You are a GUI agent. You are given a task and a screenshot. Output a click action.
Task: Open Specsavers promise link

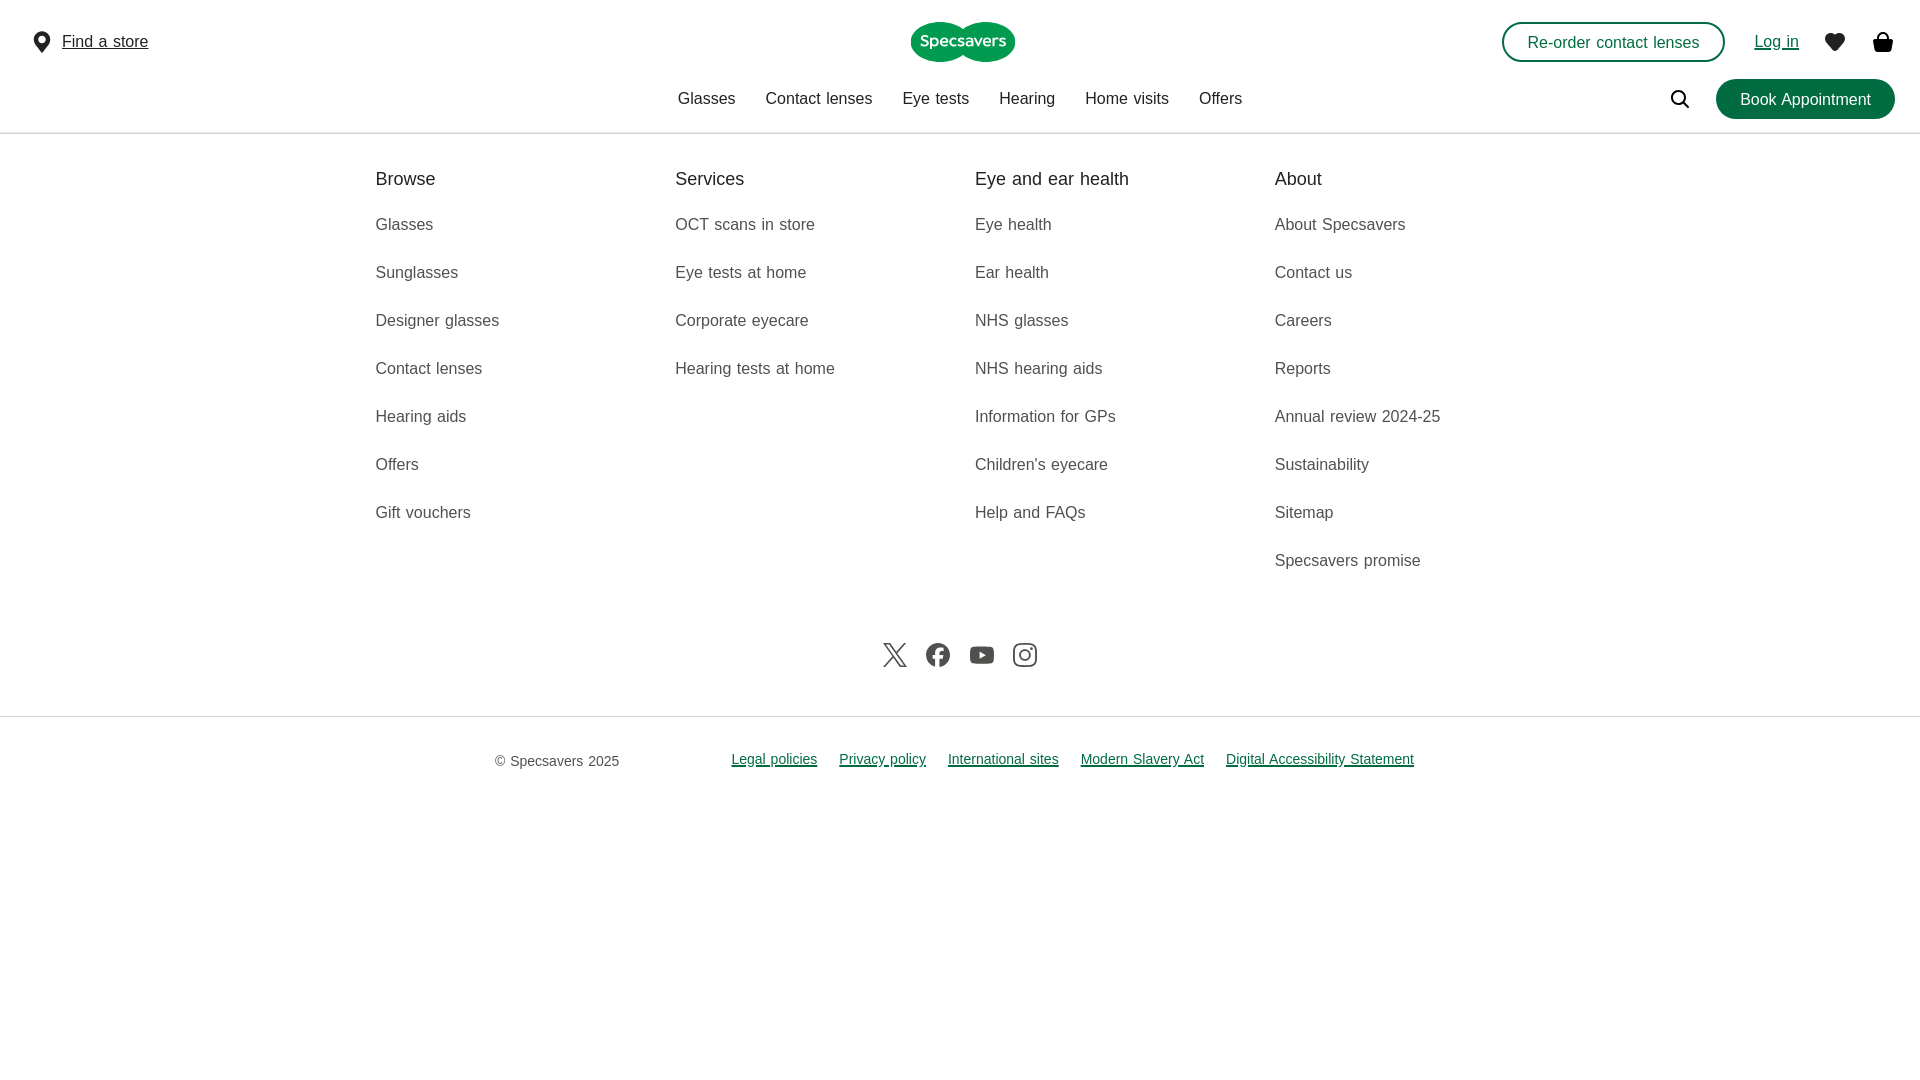(1346, 561)
